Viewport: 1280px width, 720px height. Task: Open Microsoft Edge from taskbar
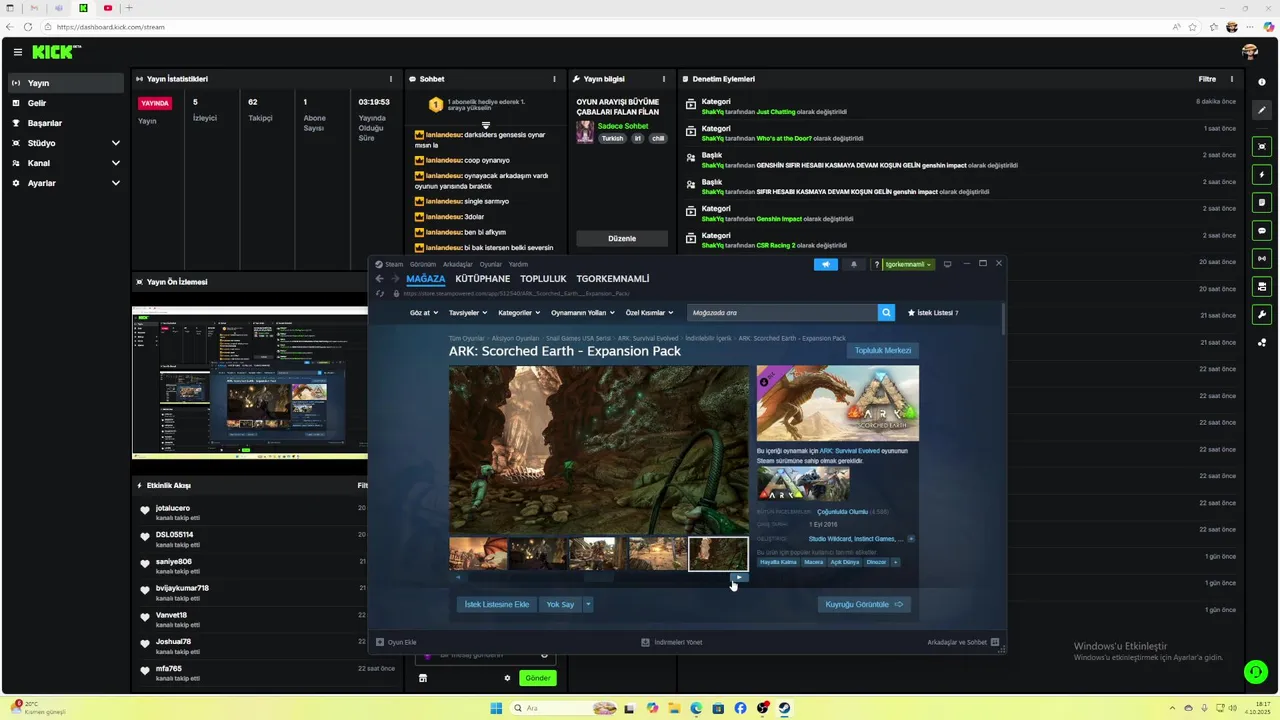pos(696,708)
